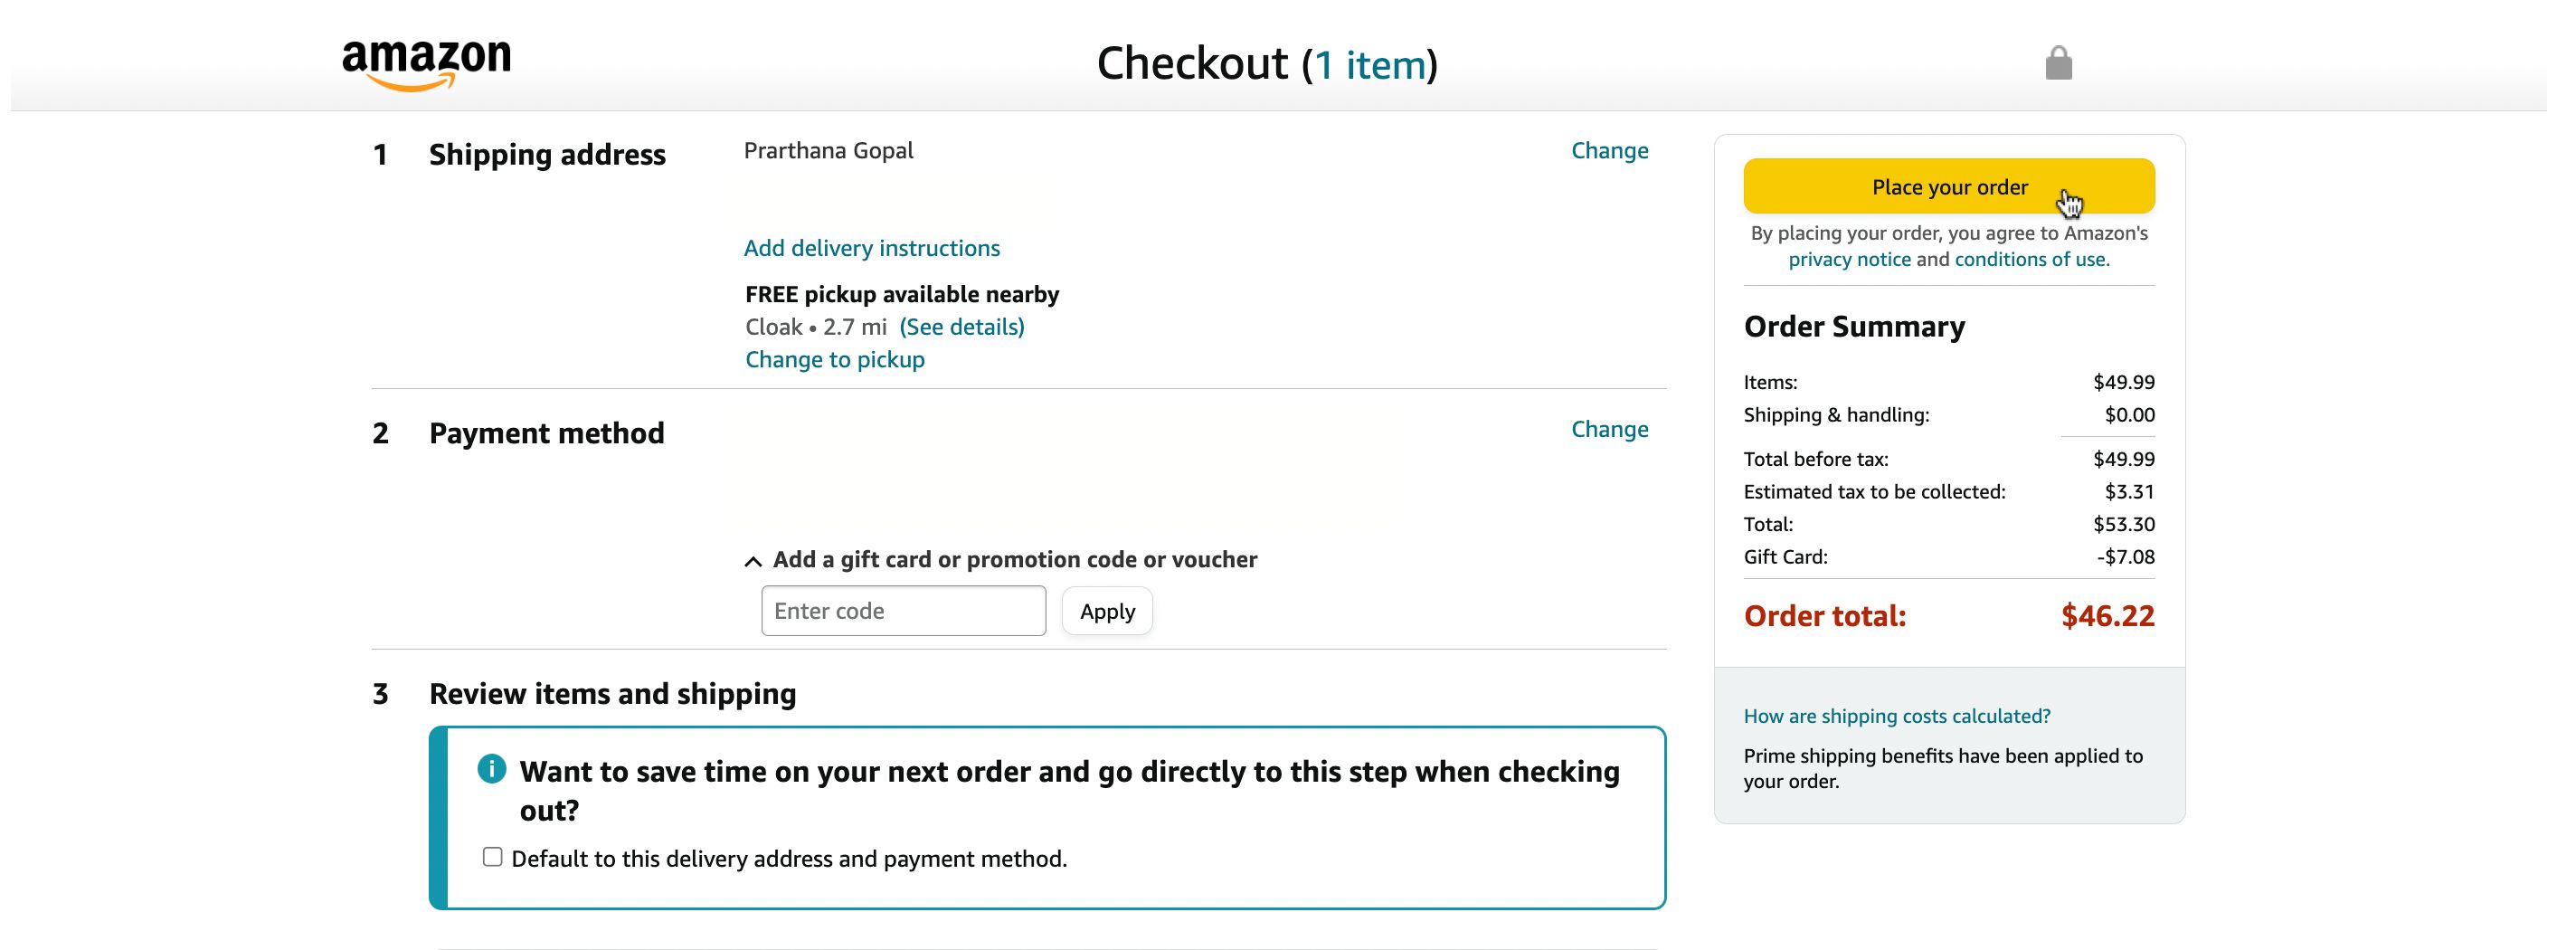2576x950 pixels.
Task: Click Place your order button
Action: (1948, 186)
